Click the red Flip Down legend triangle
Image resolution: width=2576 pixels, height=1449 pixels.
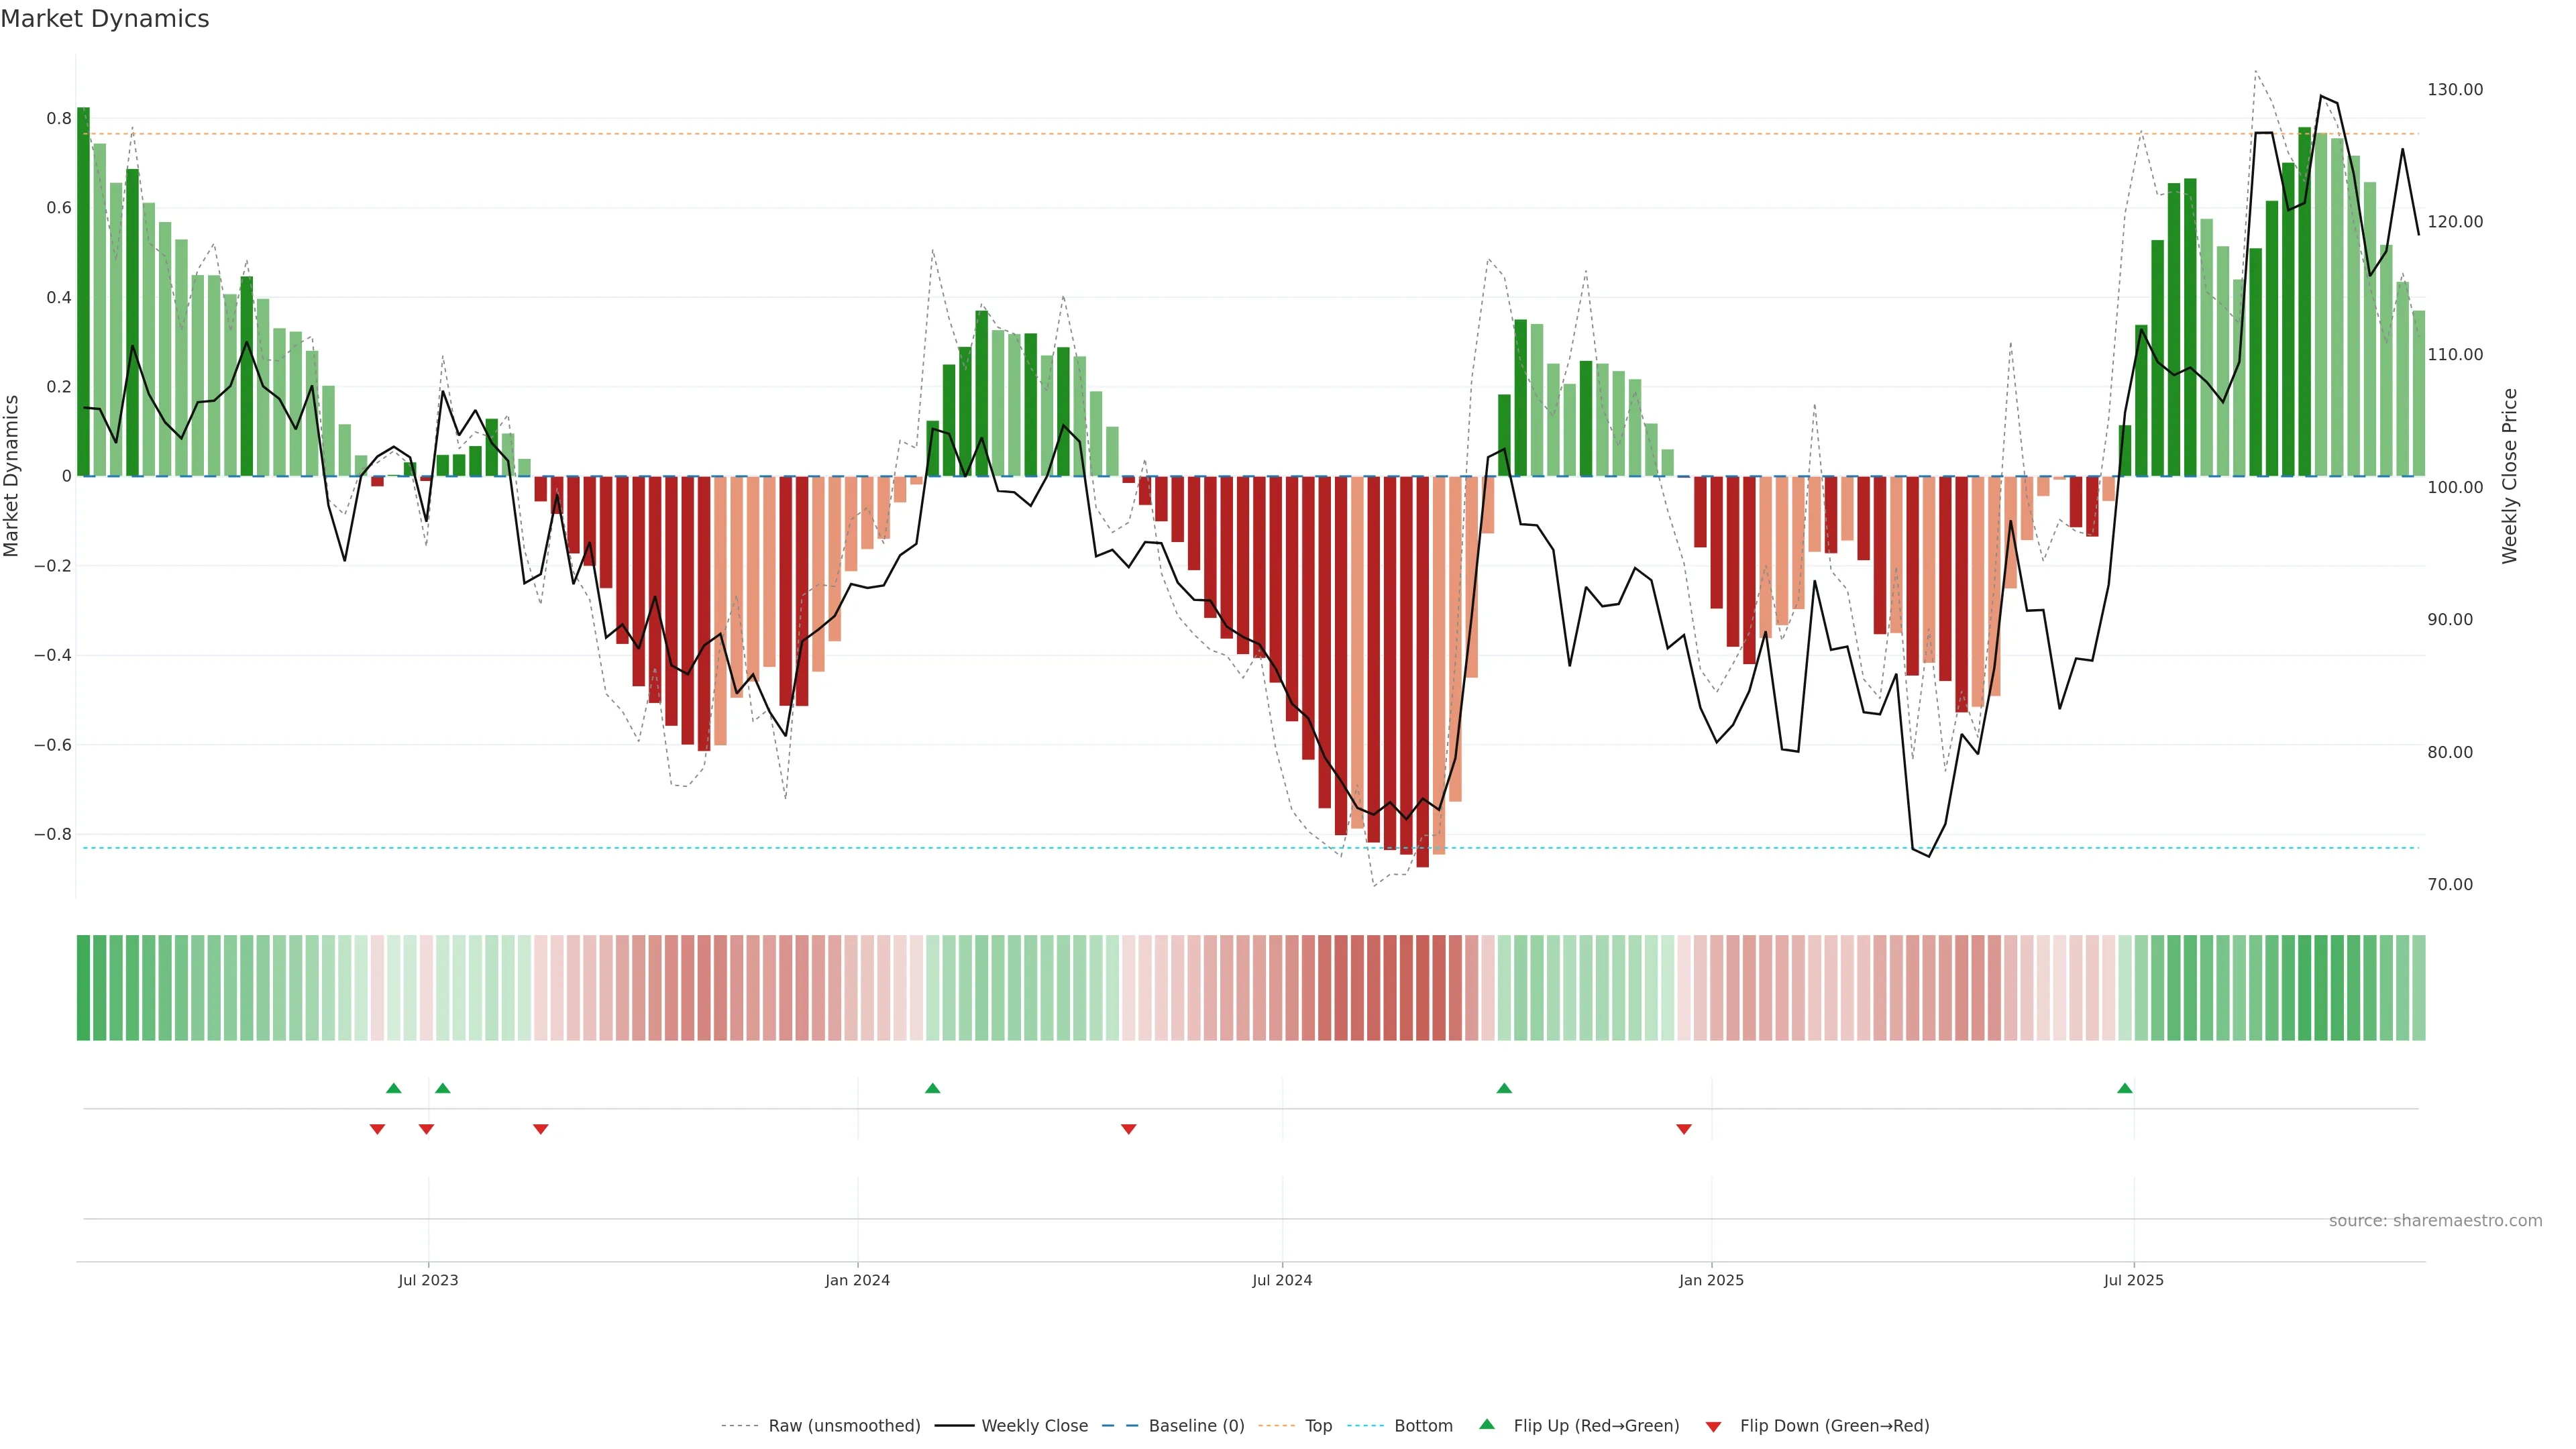1713,1426
